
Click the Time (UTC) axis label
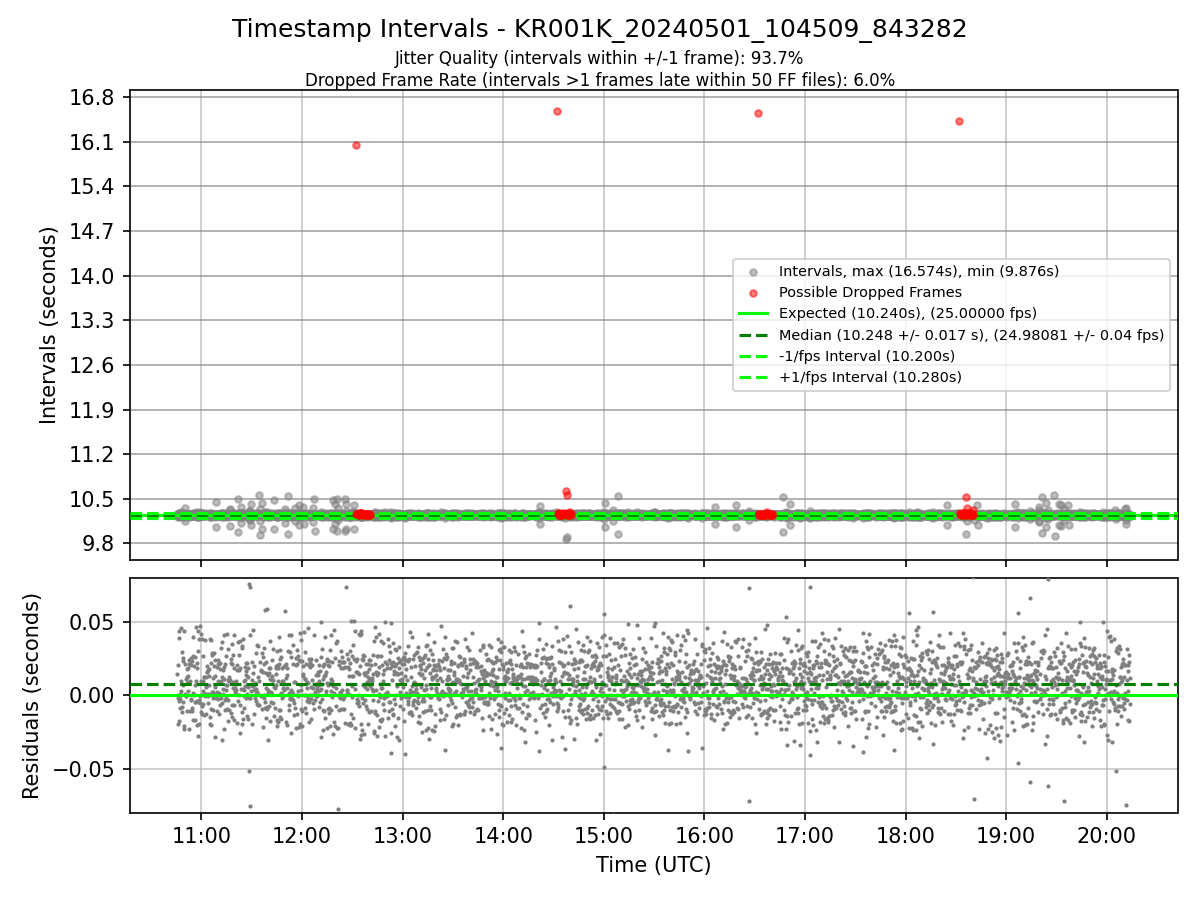[653, 865]
